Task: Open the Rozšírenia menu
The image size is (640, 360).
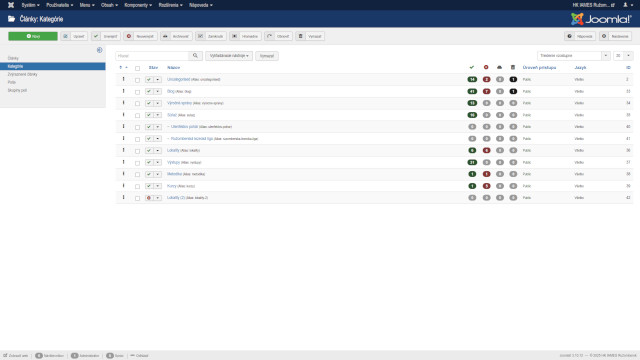Action: [x=171, y=5]
